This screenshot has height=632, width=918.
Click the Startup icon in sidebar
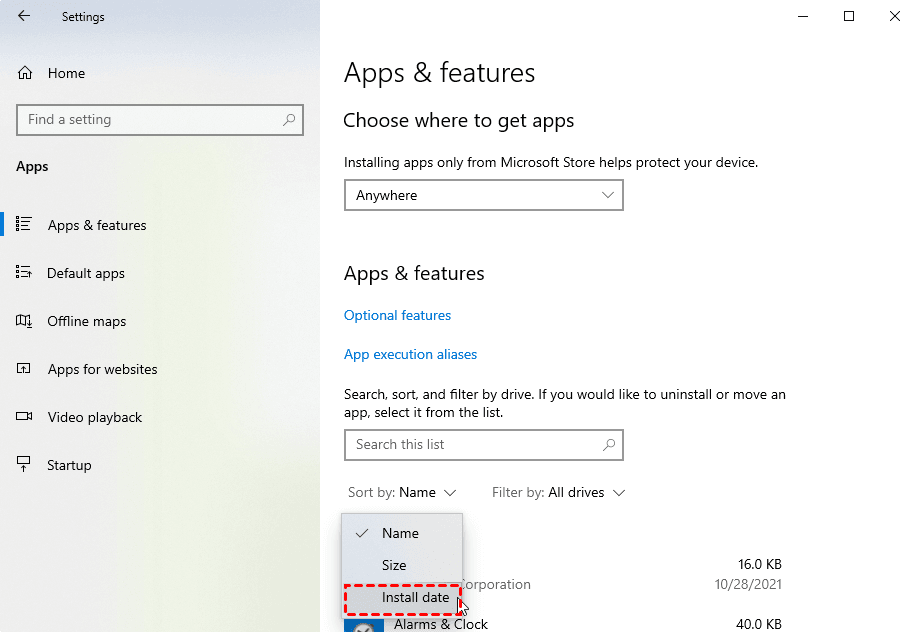coord(25,465)
